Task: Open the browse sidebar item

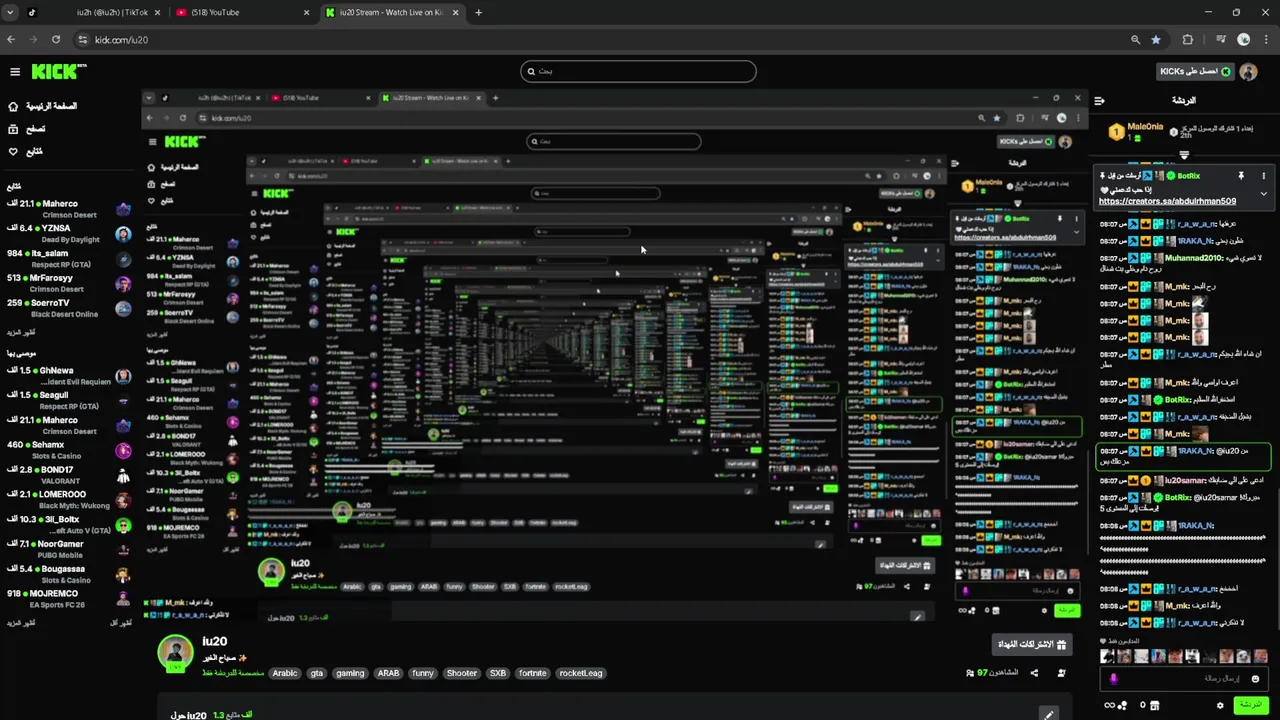Action: 27,129
